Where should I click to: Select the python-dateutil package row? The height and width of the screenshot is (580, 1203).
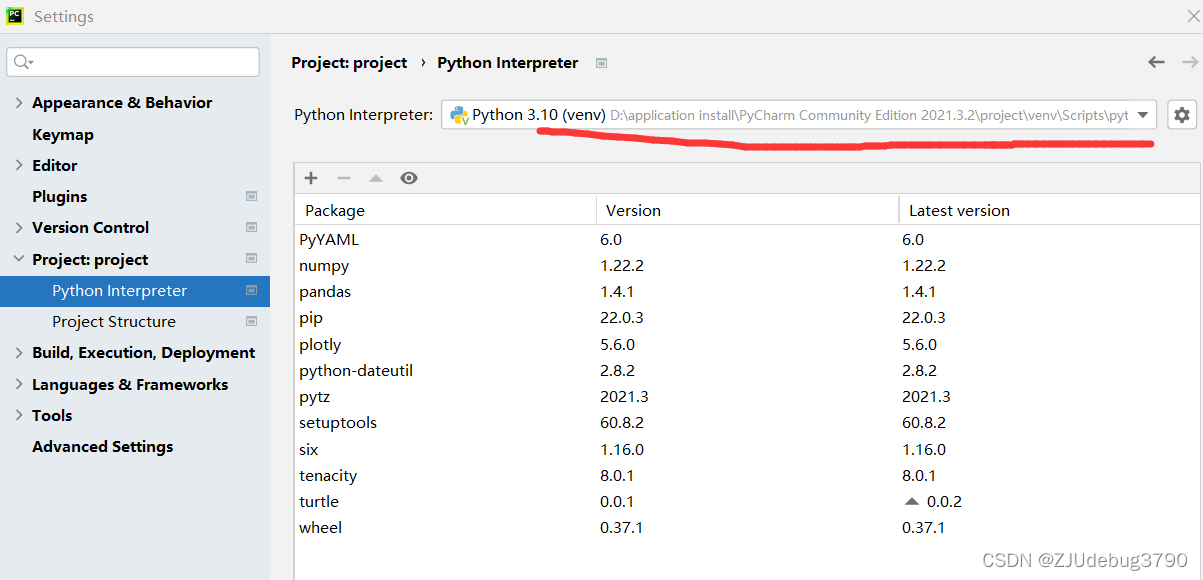click(748, 371)
